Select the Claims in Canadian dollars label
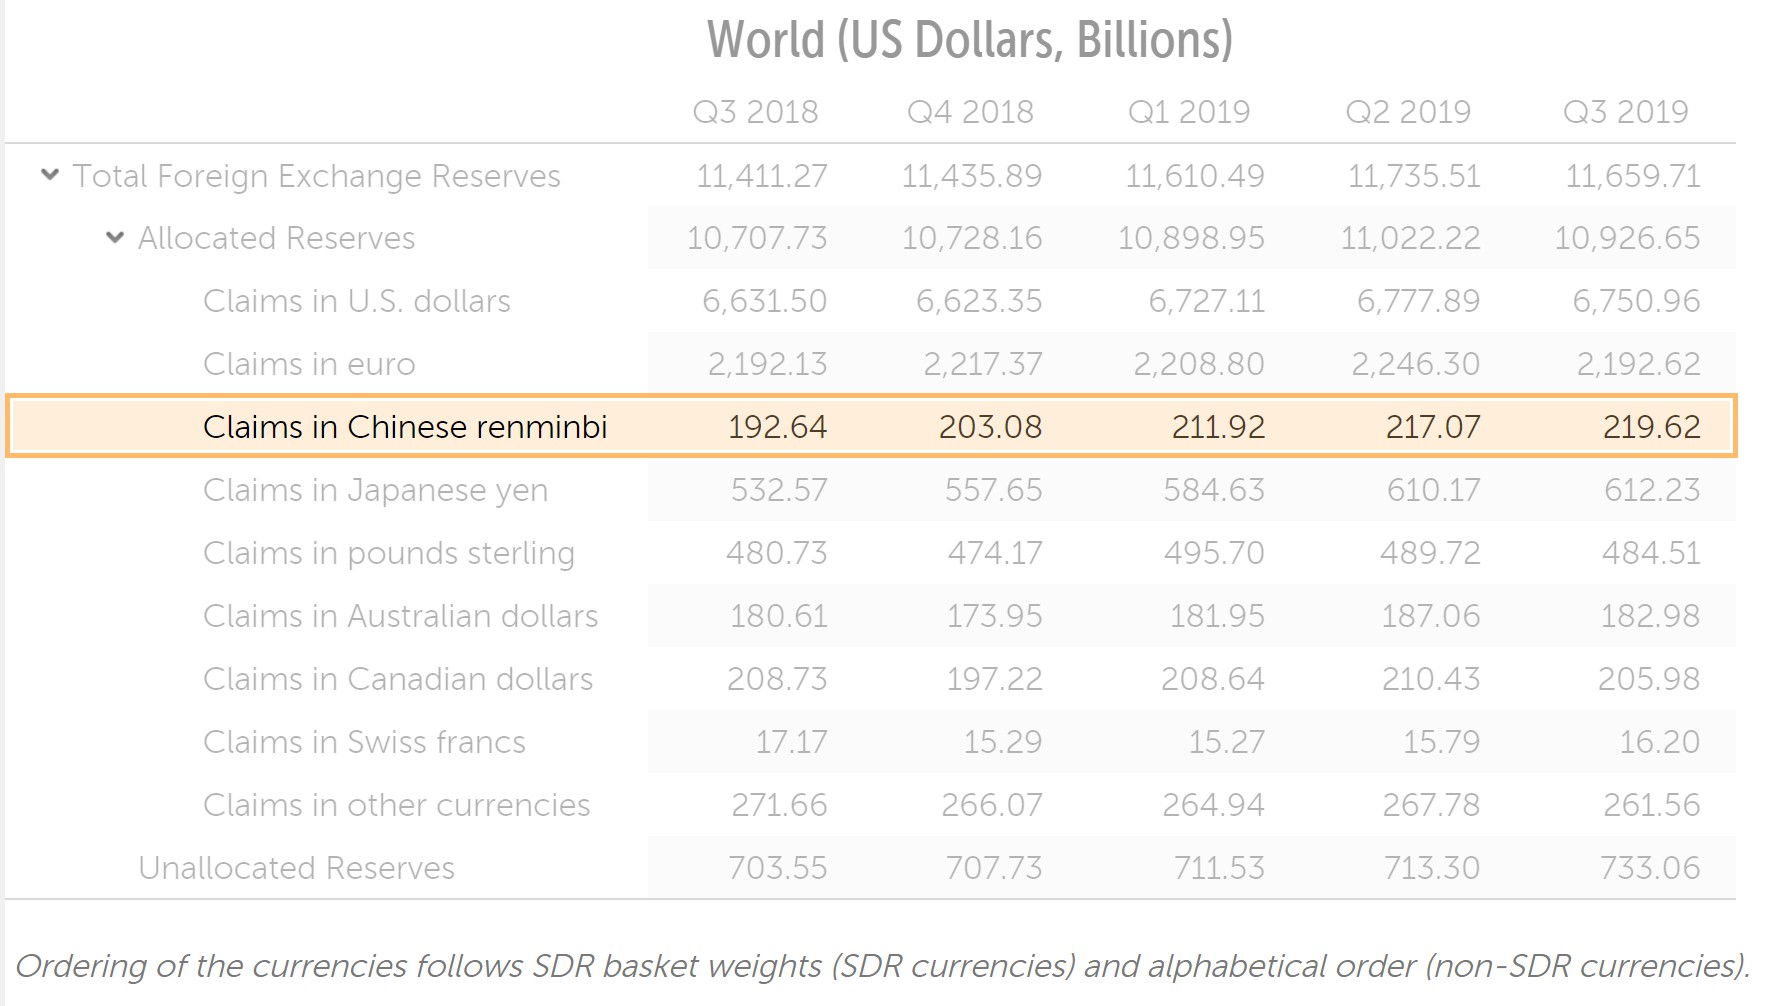This screenshot has width=1771, height=1006. coord(398,679)
